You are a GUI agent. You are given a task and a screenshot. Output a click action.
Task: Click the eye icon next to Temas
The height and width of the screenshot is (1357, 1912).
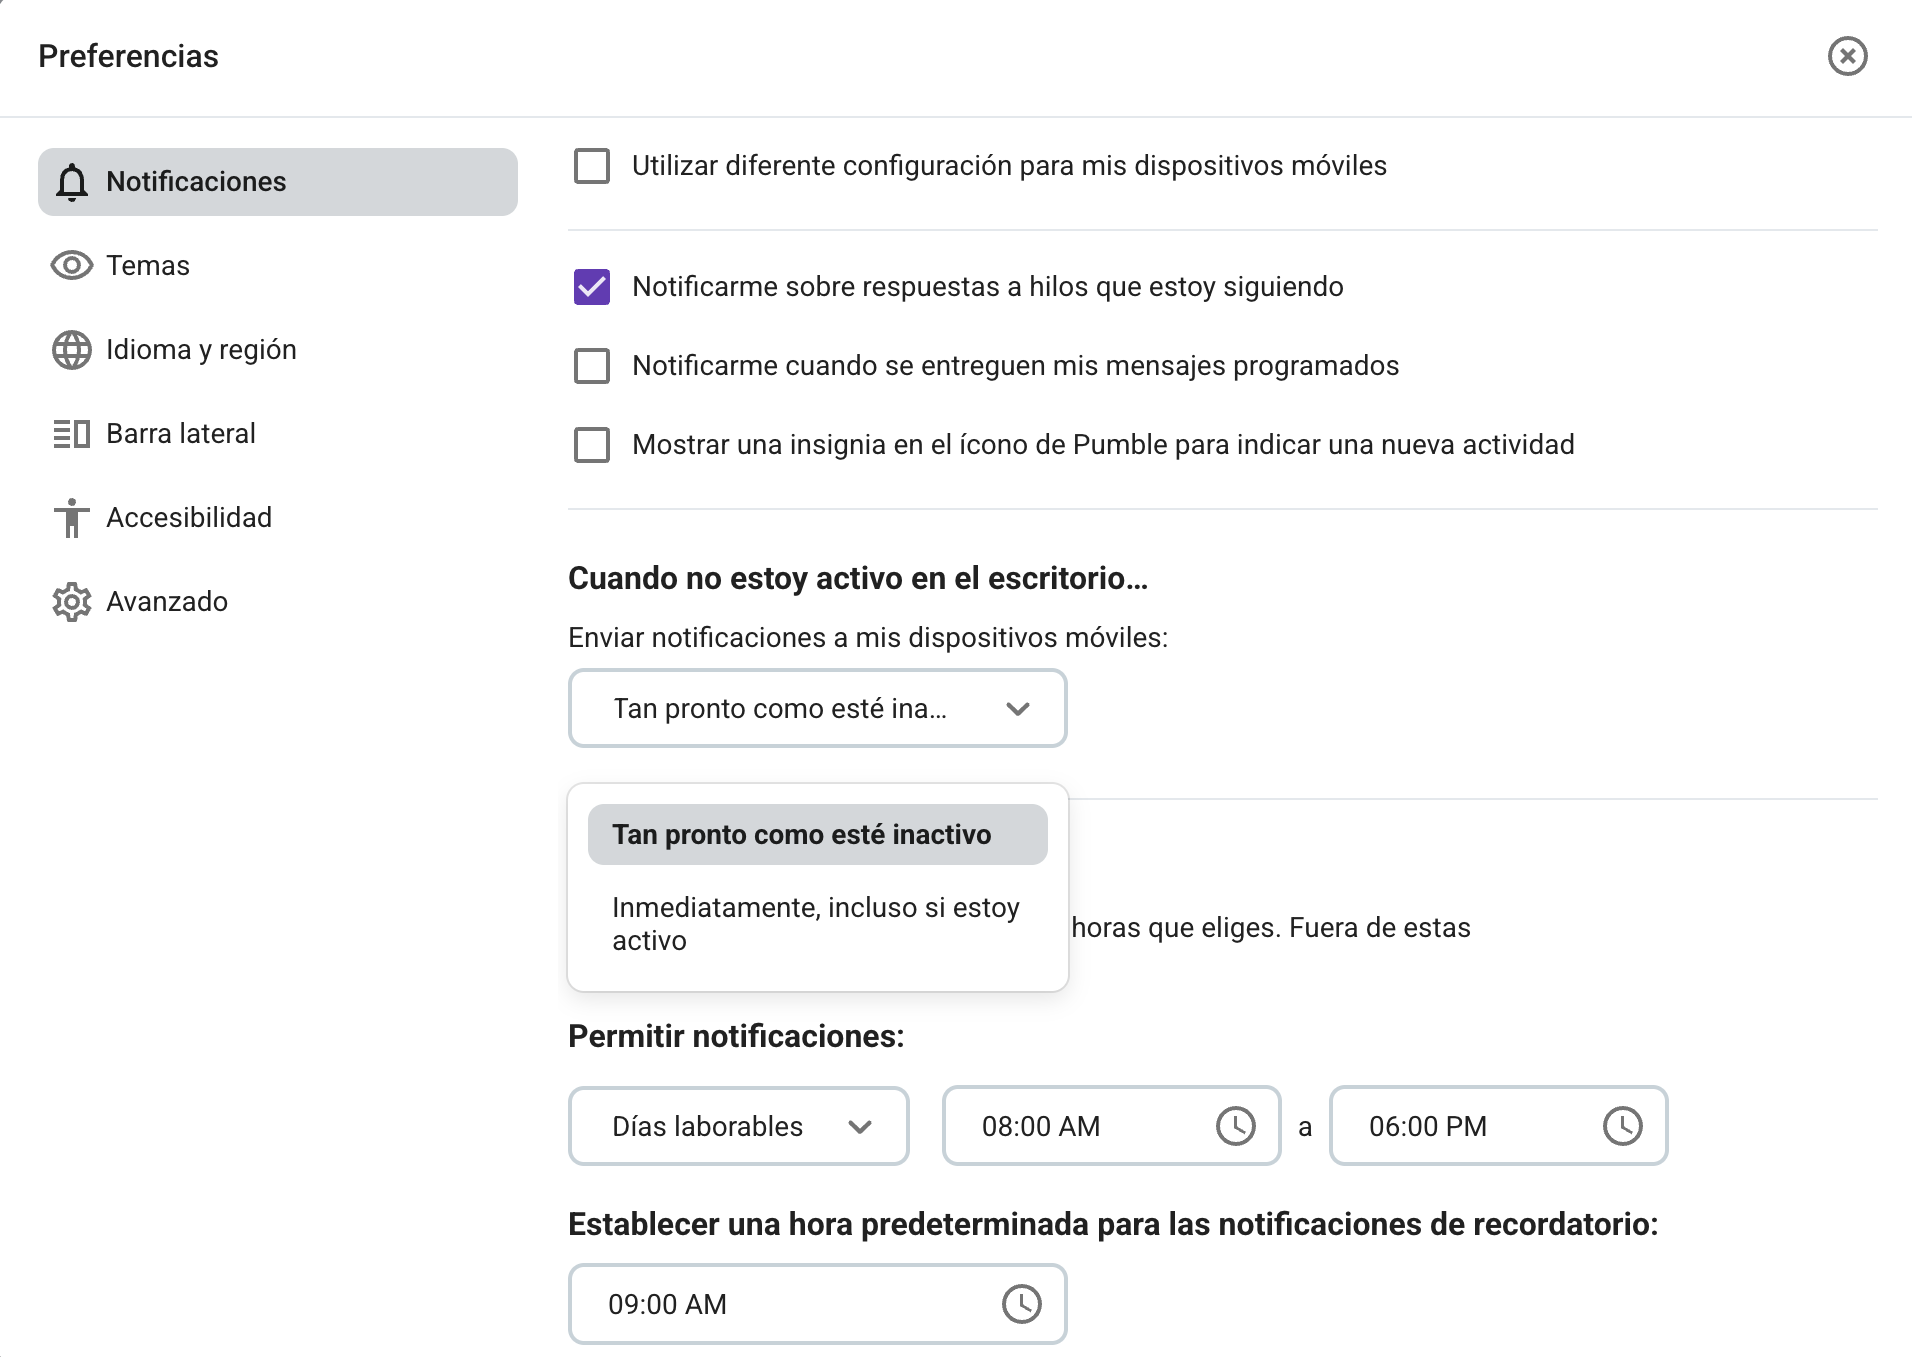71,265
